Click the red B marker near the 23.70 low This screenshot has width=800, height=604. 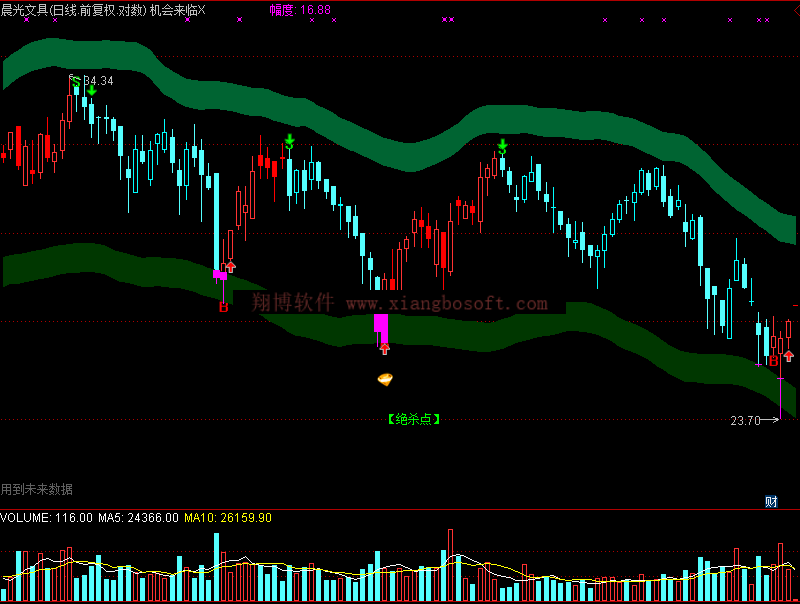773,362
